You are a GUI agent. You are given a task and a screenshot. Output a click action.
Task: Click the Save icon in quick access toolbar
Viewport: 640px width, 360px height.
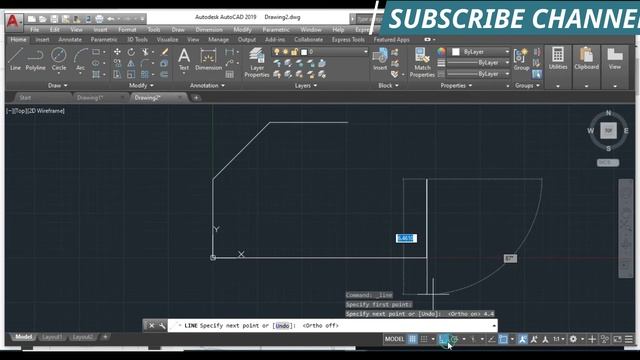[54, 19]
